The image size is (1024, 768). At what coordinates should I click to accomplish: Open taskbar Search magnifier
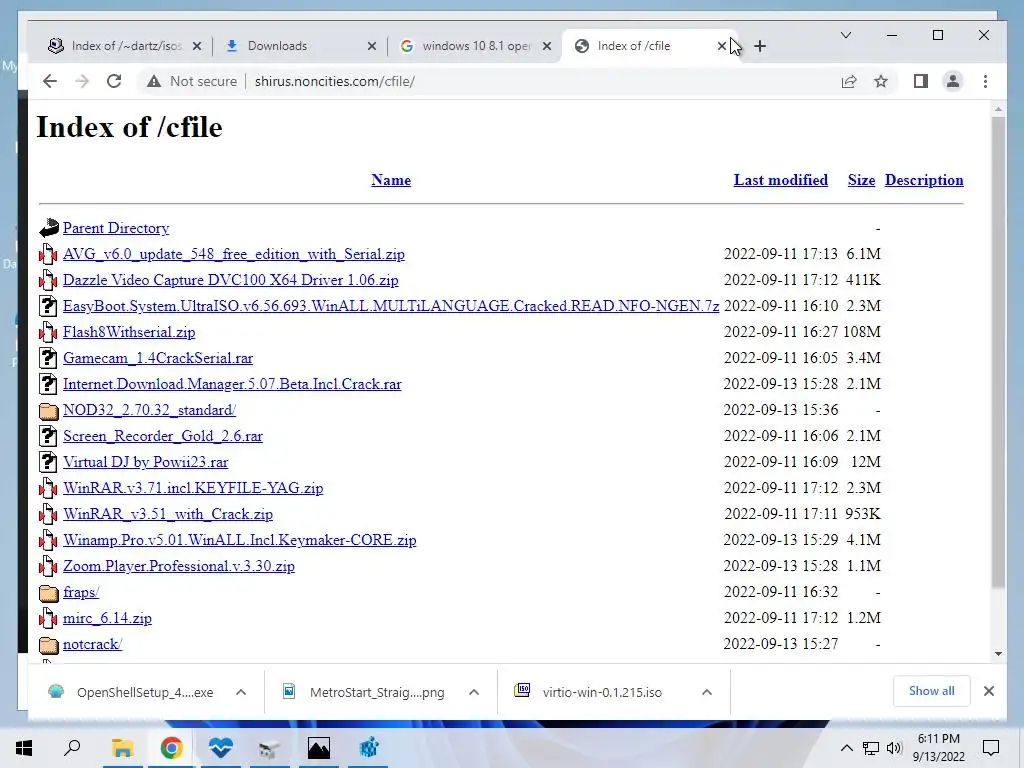[72, 748]
